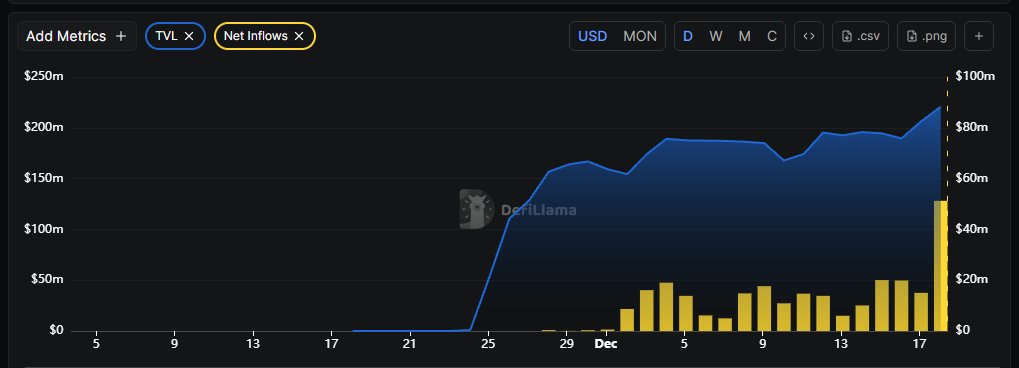
Task: Click the Dec label on the x-axis
Action: [606, 343]
